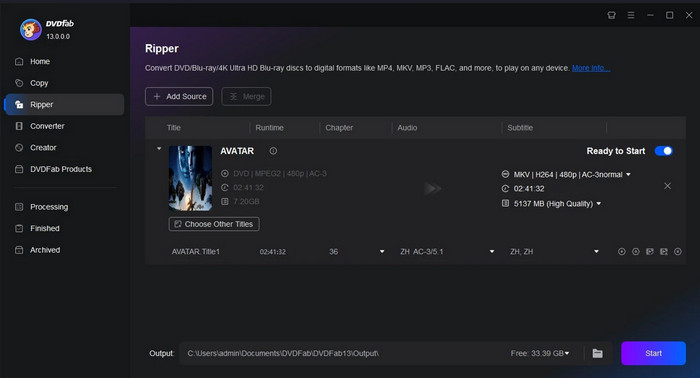700x378 pixels.
Task: Click the version number 13.0.0.0
Action: click(x=58, y=37)
